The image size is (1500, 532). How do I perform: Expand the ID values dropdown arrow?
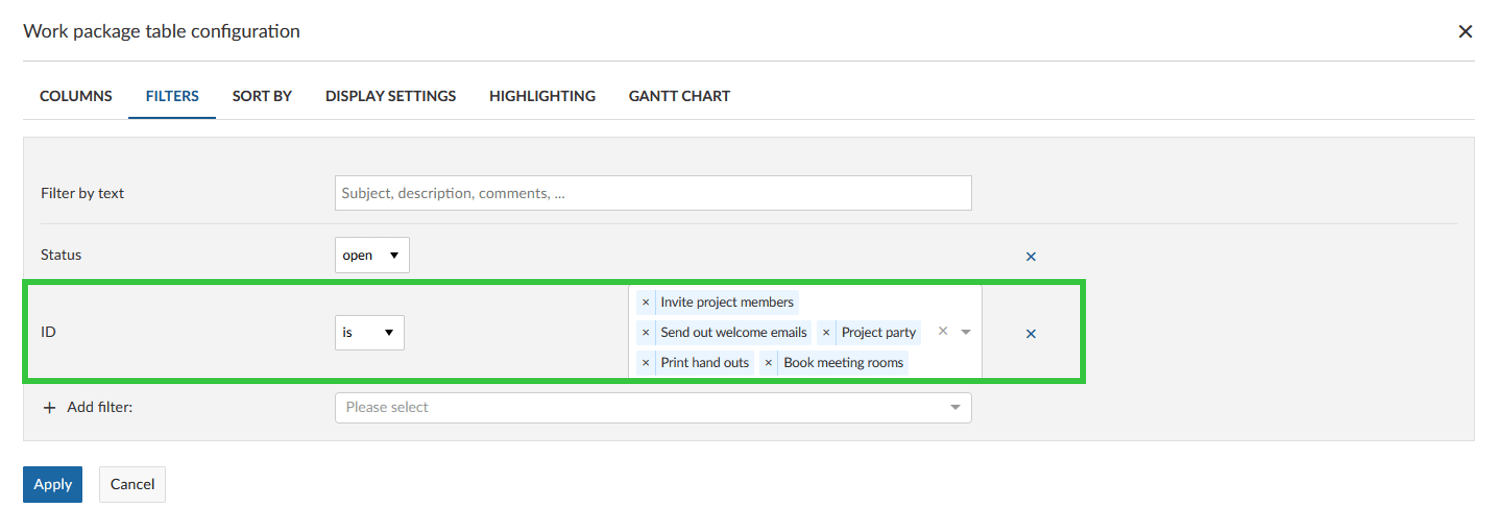click(x=965, y=331)
